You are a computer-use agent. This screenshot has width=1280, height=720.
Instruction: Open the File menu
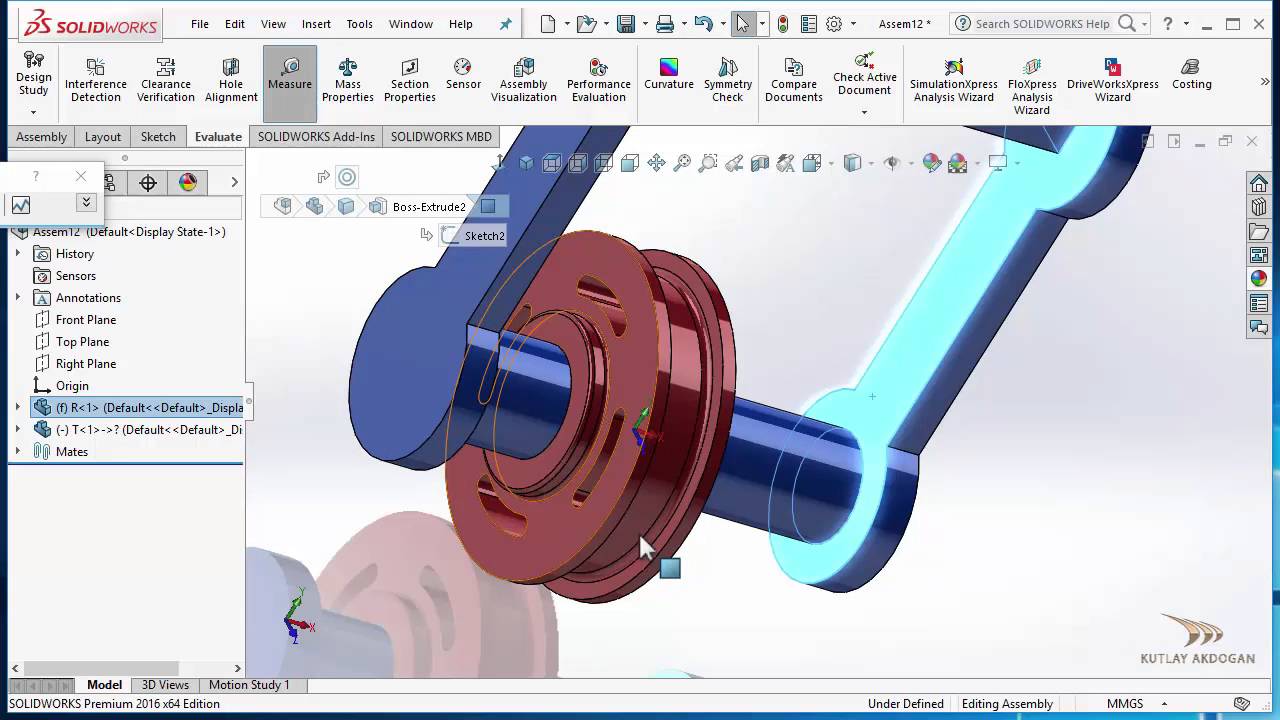click(200, 24)
